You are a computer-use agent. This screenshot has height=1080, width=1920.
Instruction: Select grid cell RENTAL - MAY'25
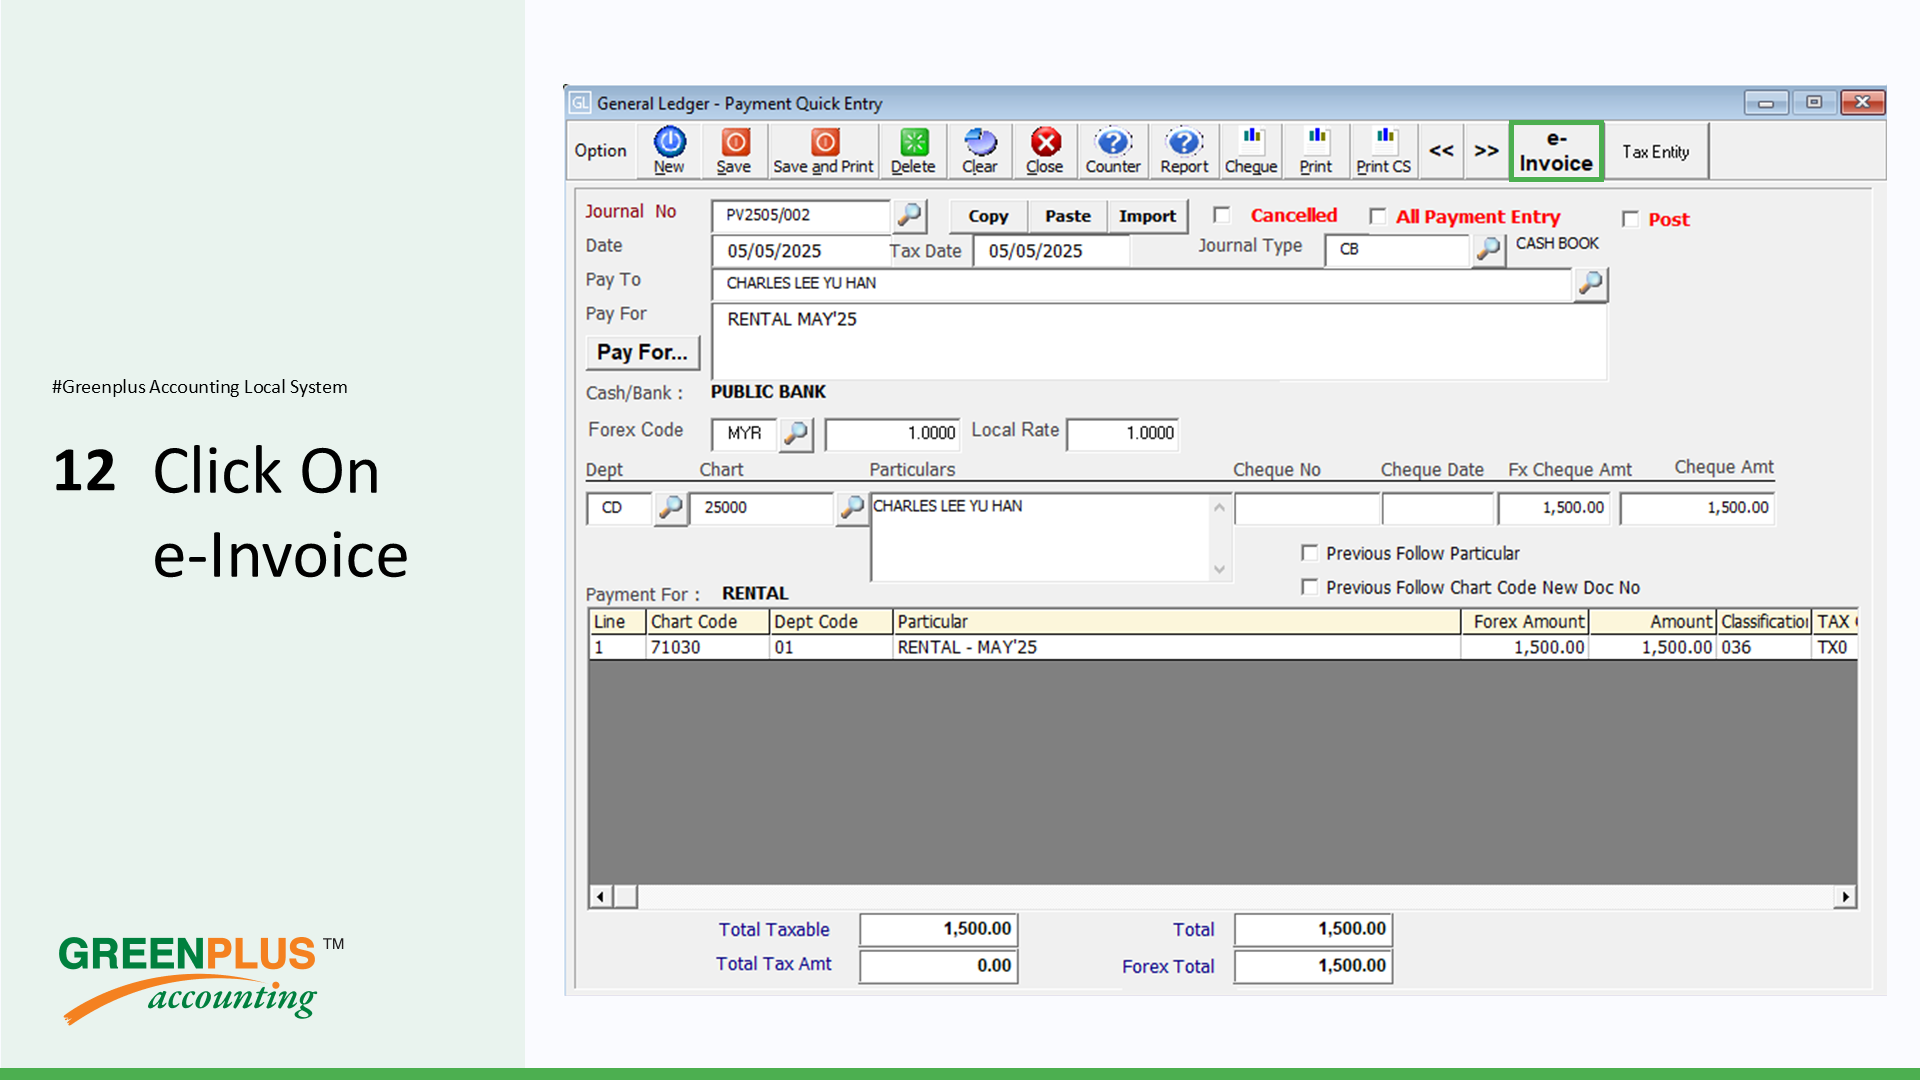1176,648
